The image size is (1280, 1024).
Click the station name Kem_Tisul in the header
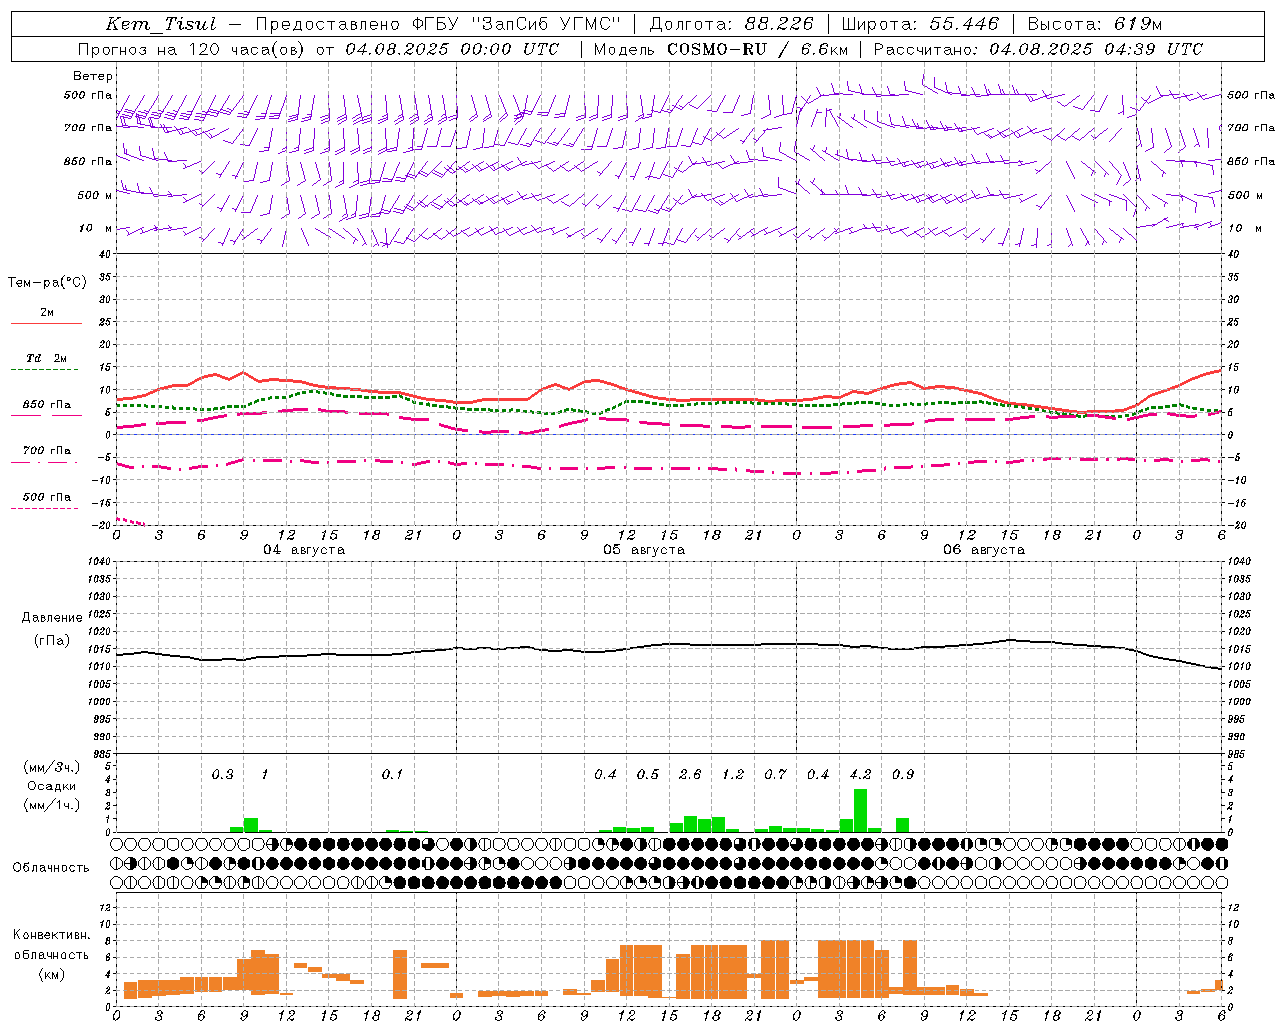pyautogui.click(x=161, y=24)
